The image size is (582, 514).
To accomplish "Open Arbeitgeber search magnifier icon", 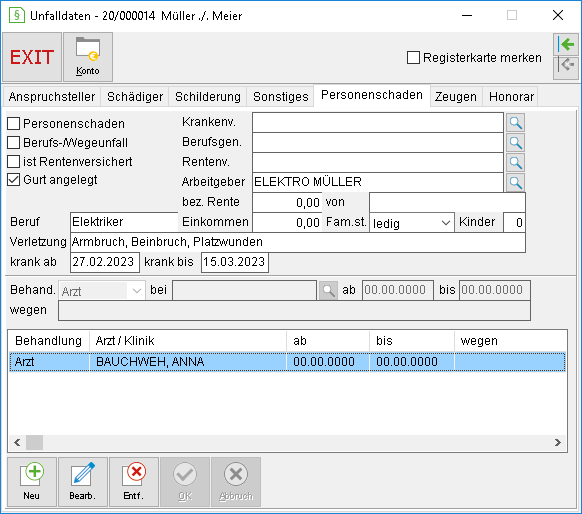I will [516, 182].
